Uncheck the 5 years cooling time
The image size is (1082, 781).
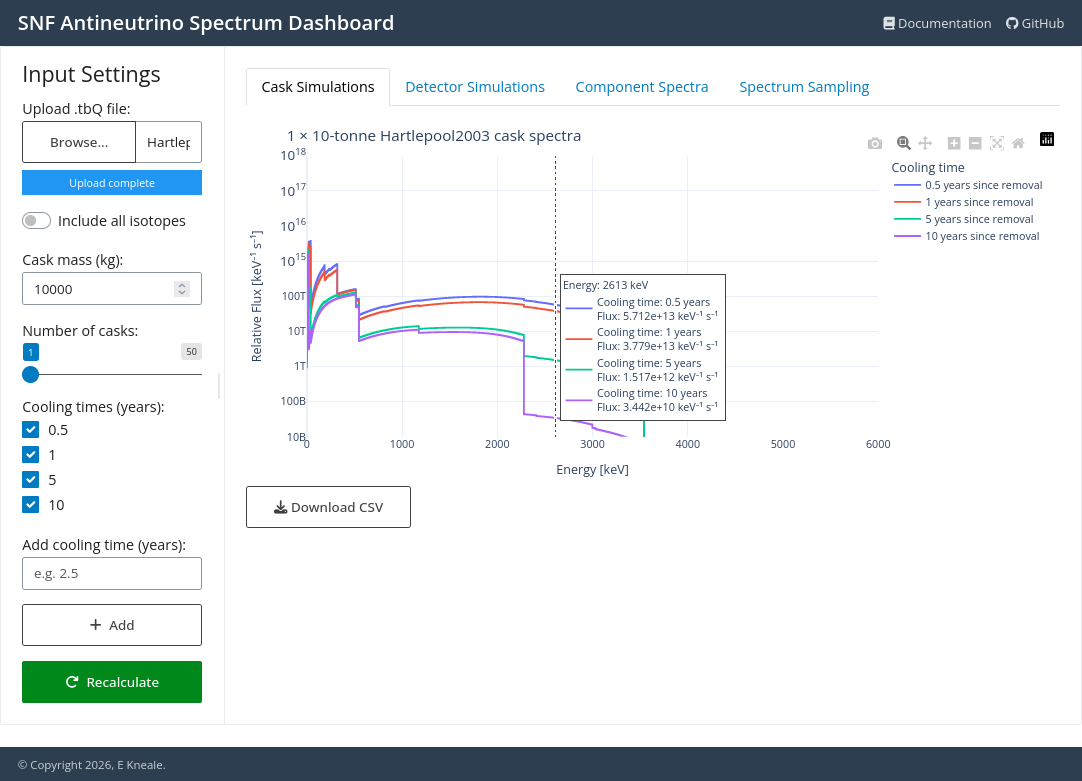click(30, 480)
